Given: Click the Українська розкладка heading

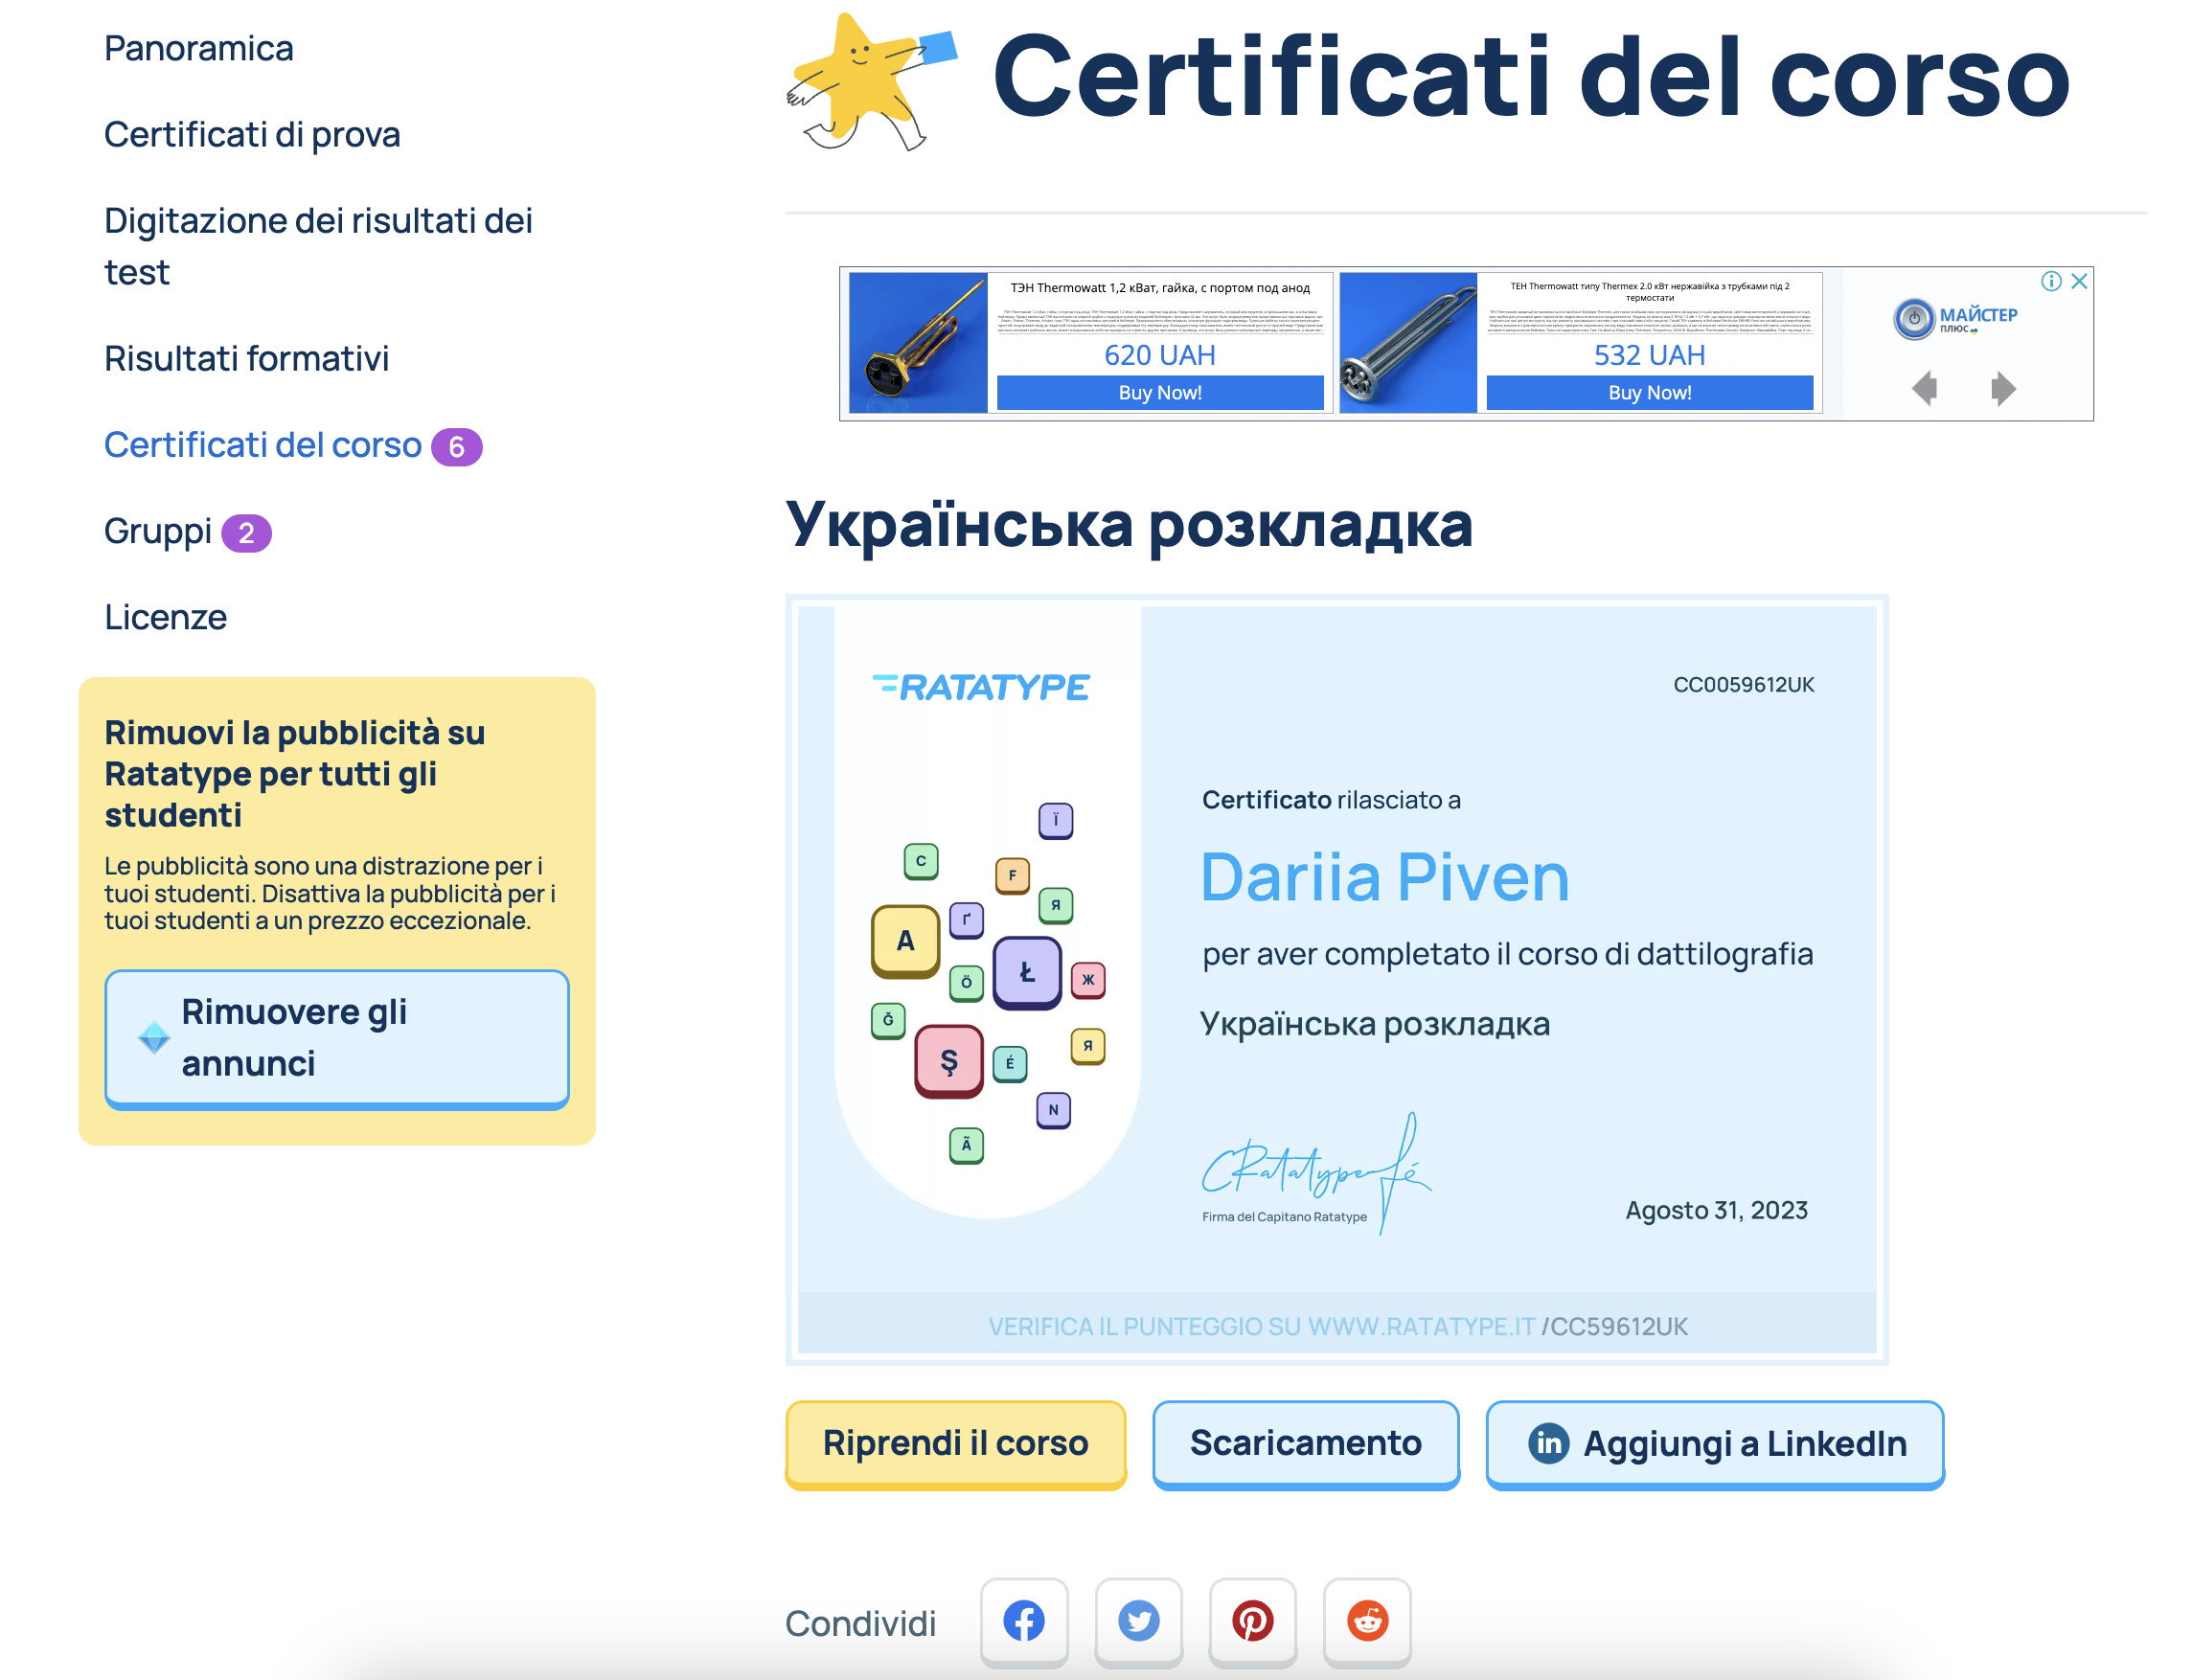Looking at the screenshot, I should point(1128,526).
